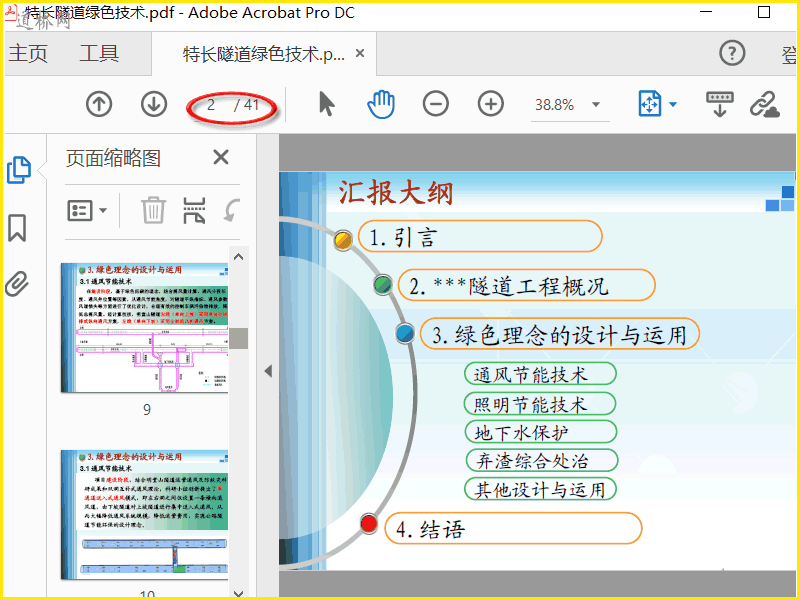
Task: Click the yellow bullet beside 引言
Action: point(343,240)
